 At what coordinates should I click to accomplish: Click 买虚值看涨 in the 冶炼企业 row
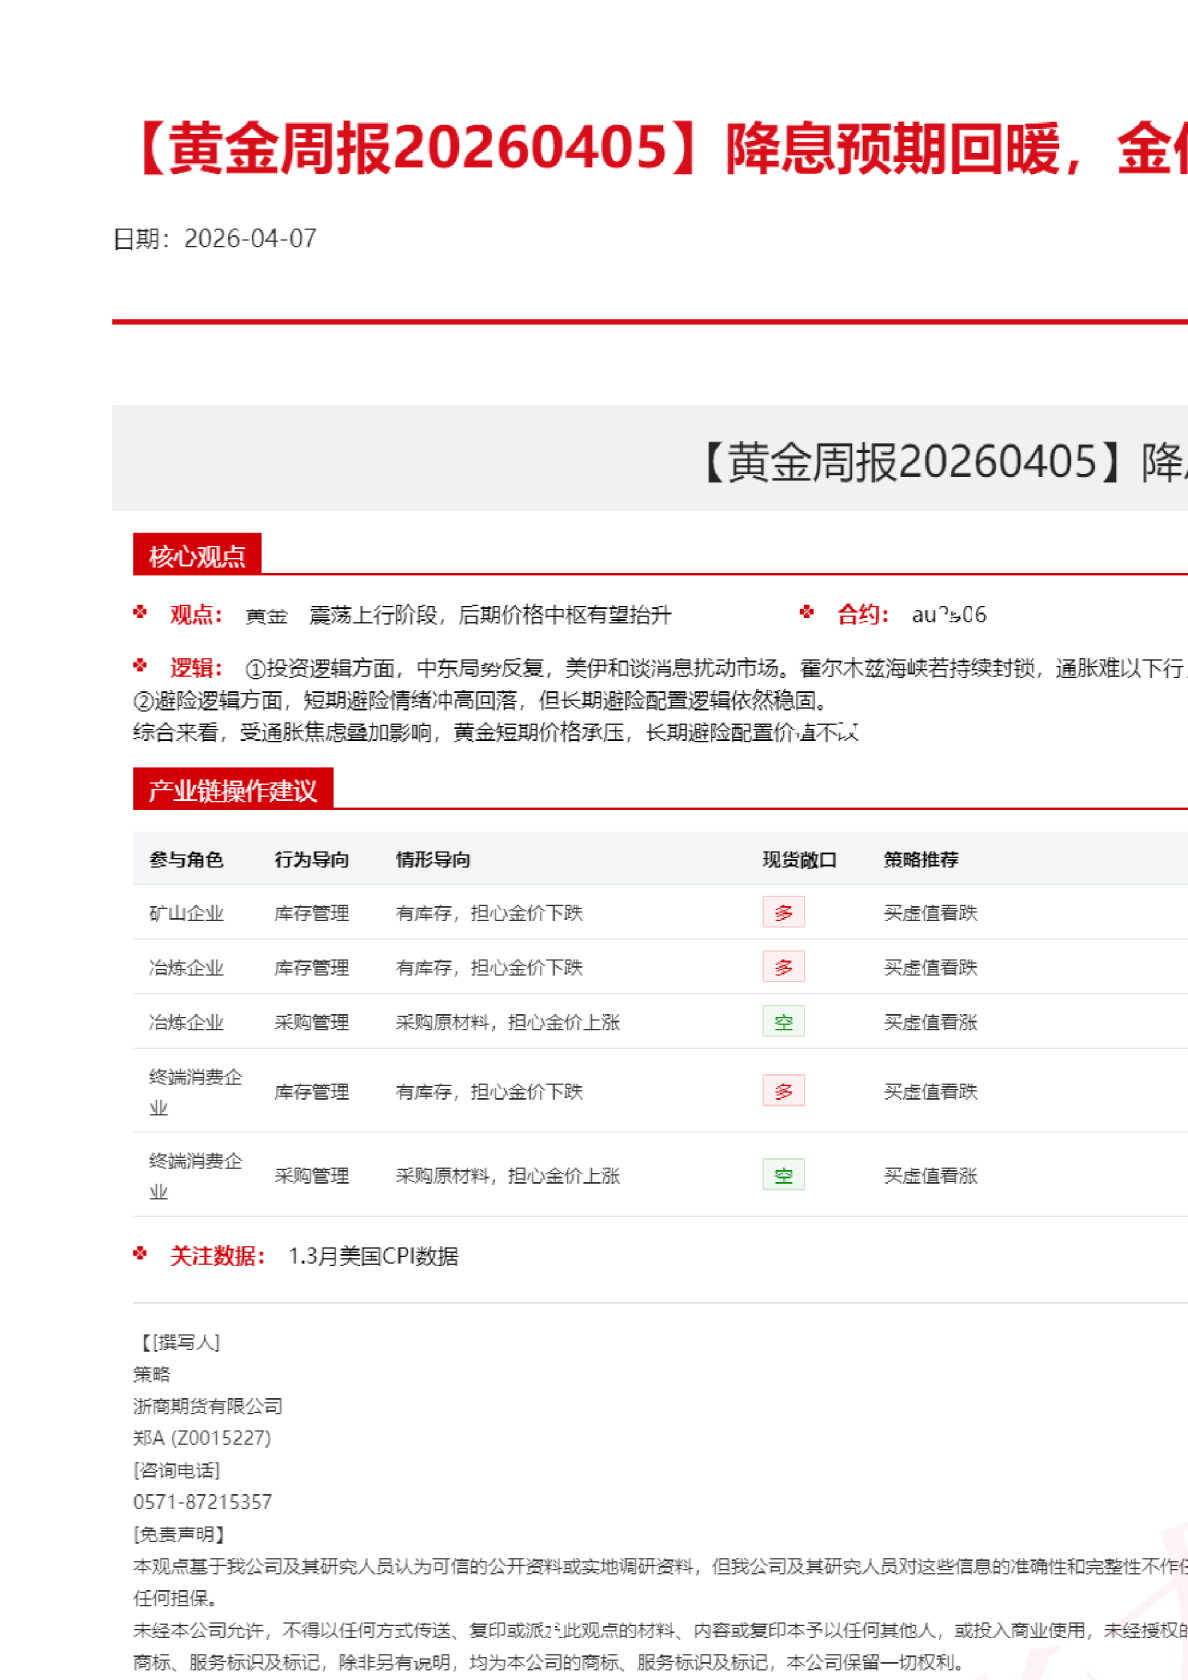pyautogui.click(x=931, y=1022)
